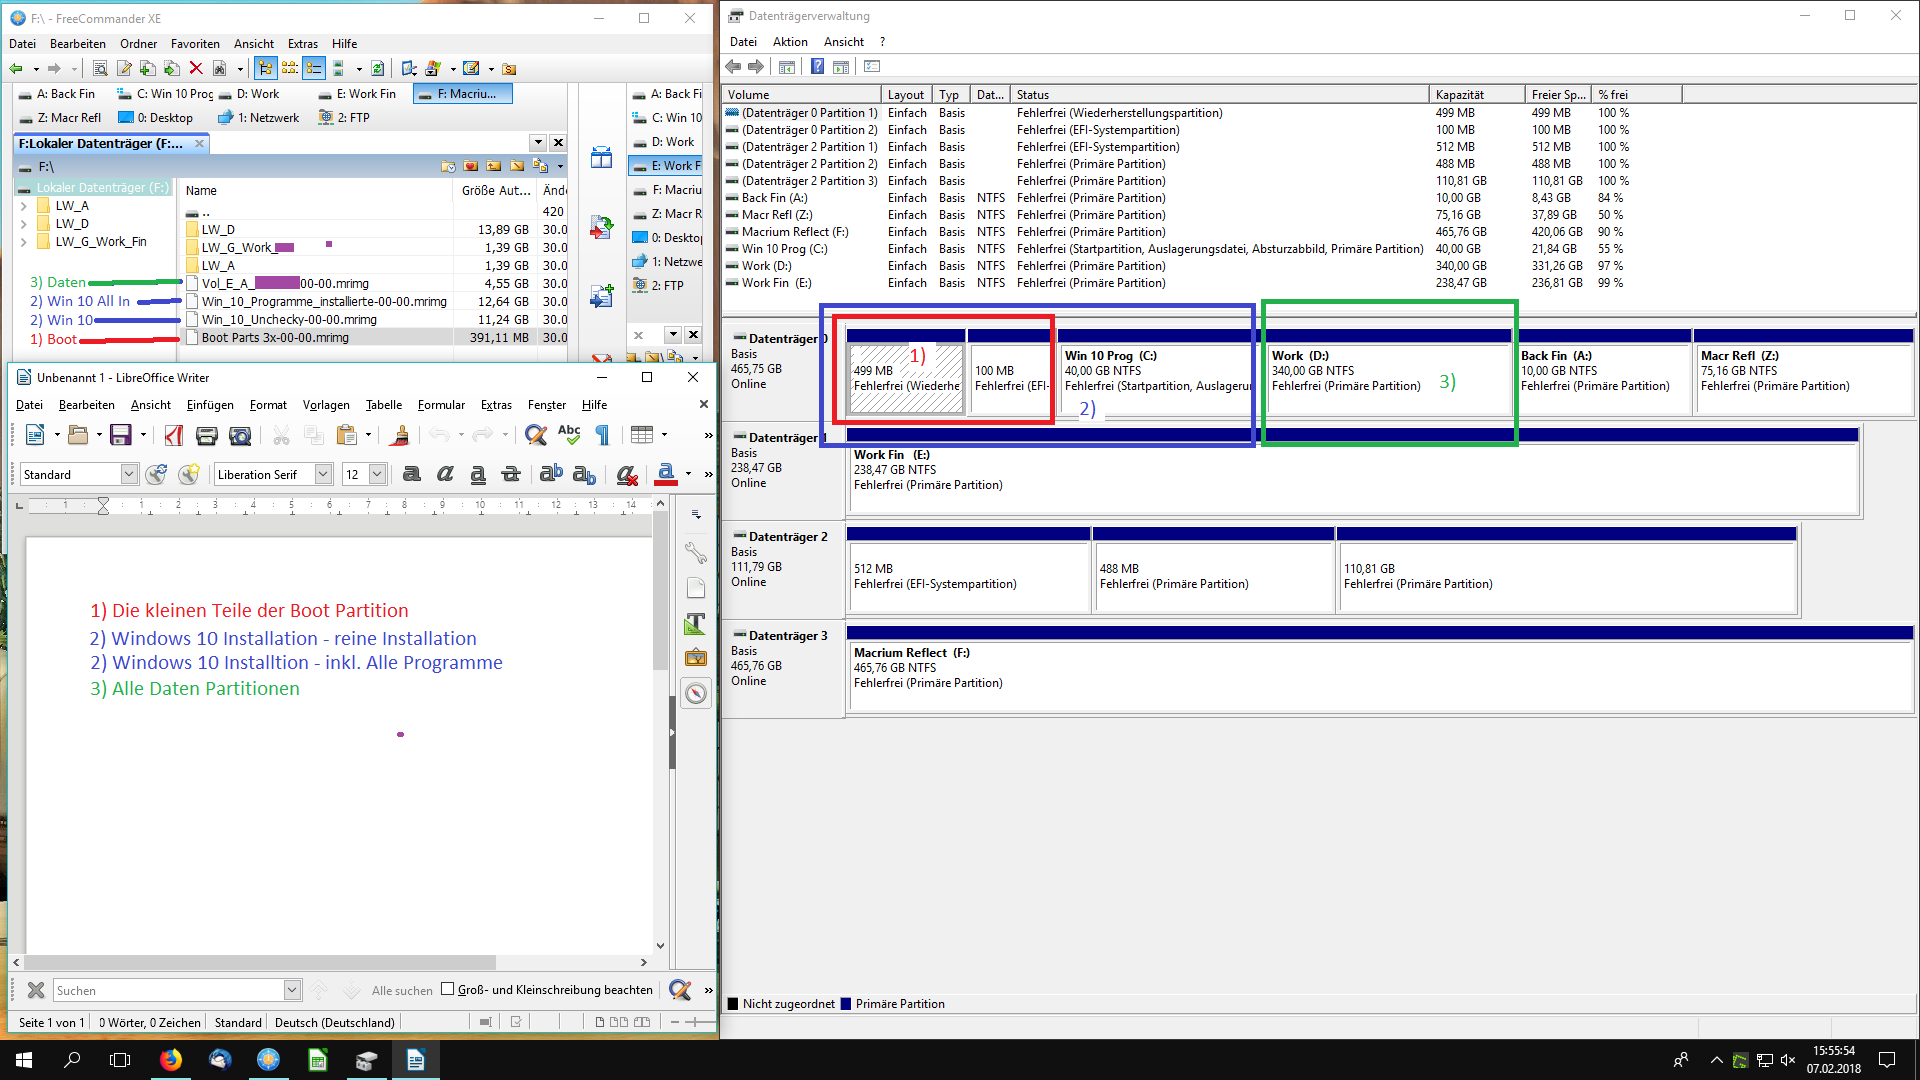The image size is (1920, 1080).
Task: Open the Favoriten menu in FreeCommander
Action: coord(195,43)
